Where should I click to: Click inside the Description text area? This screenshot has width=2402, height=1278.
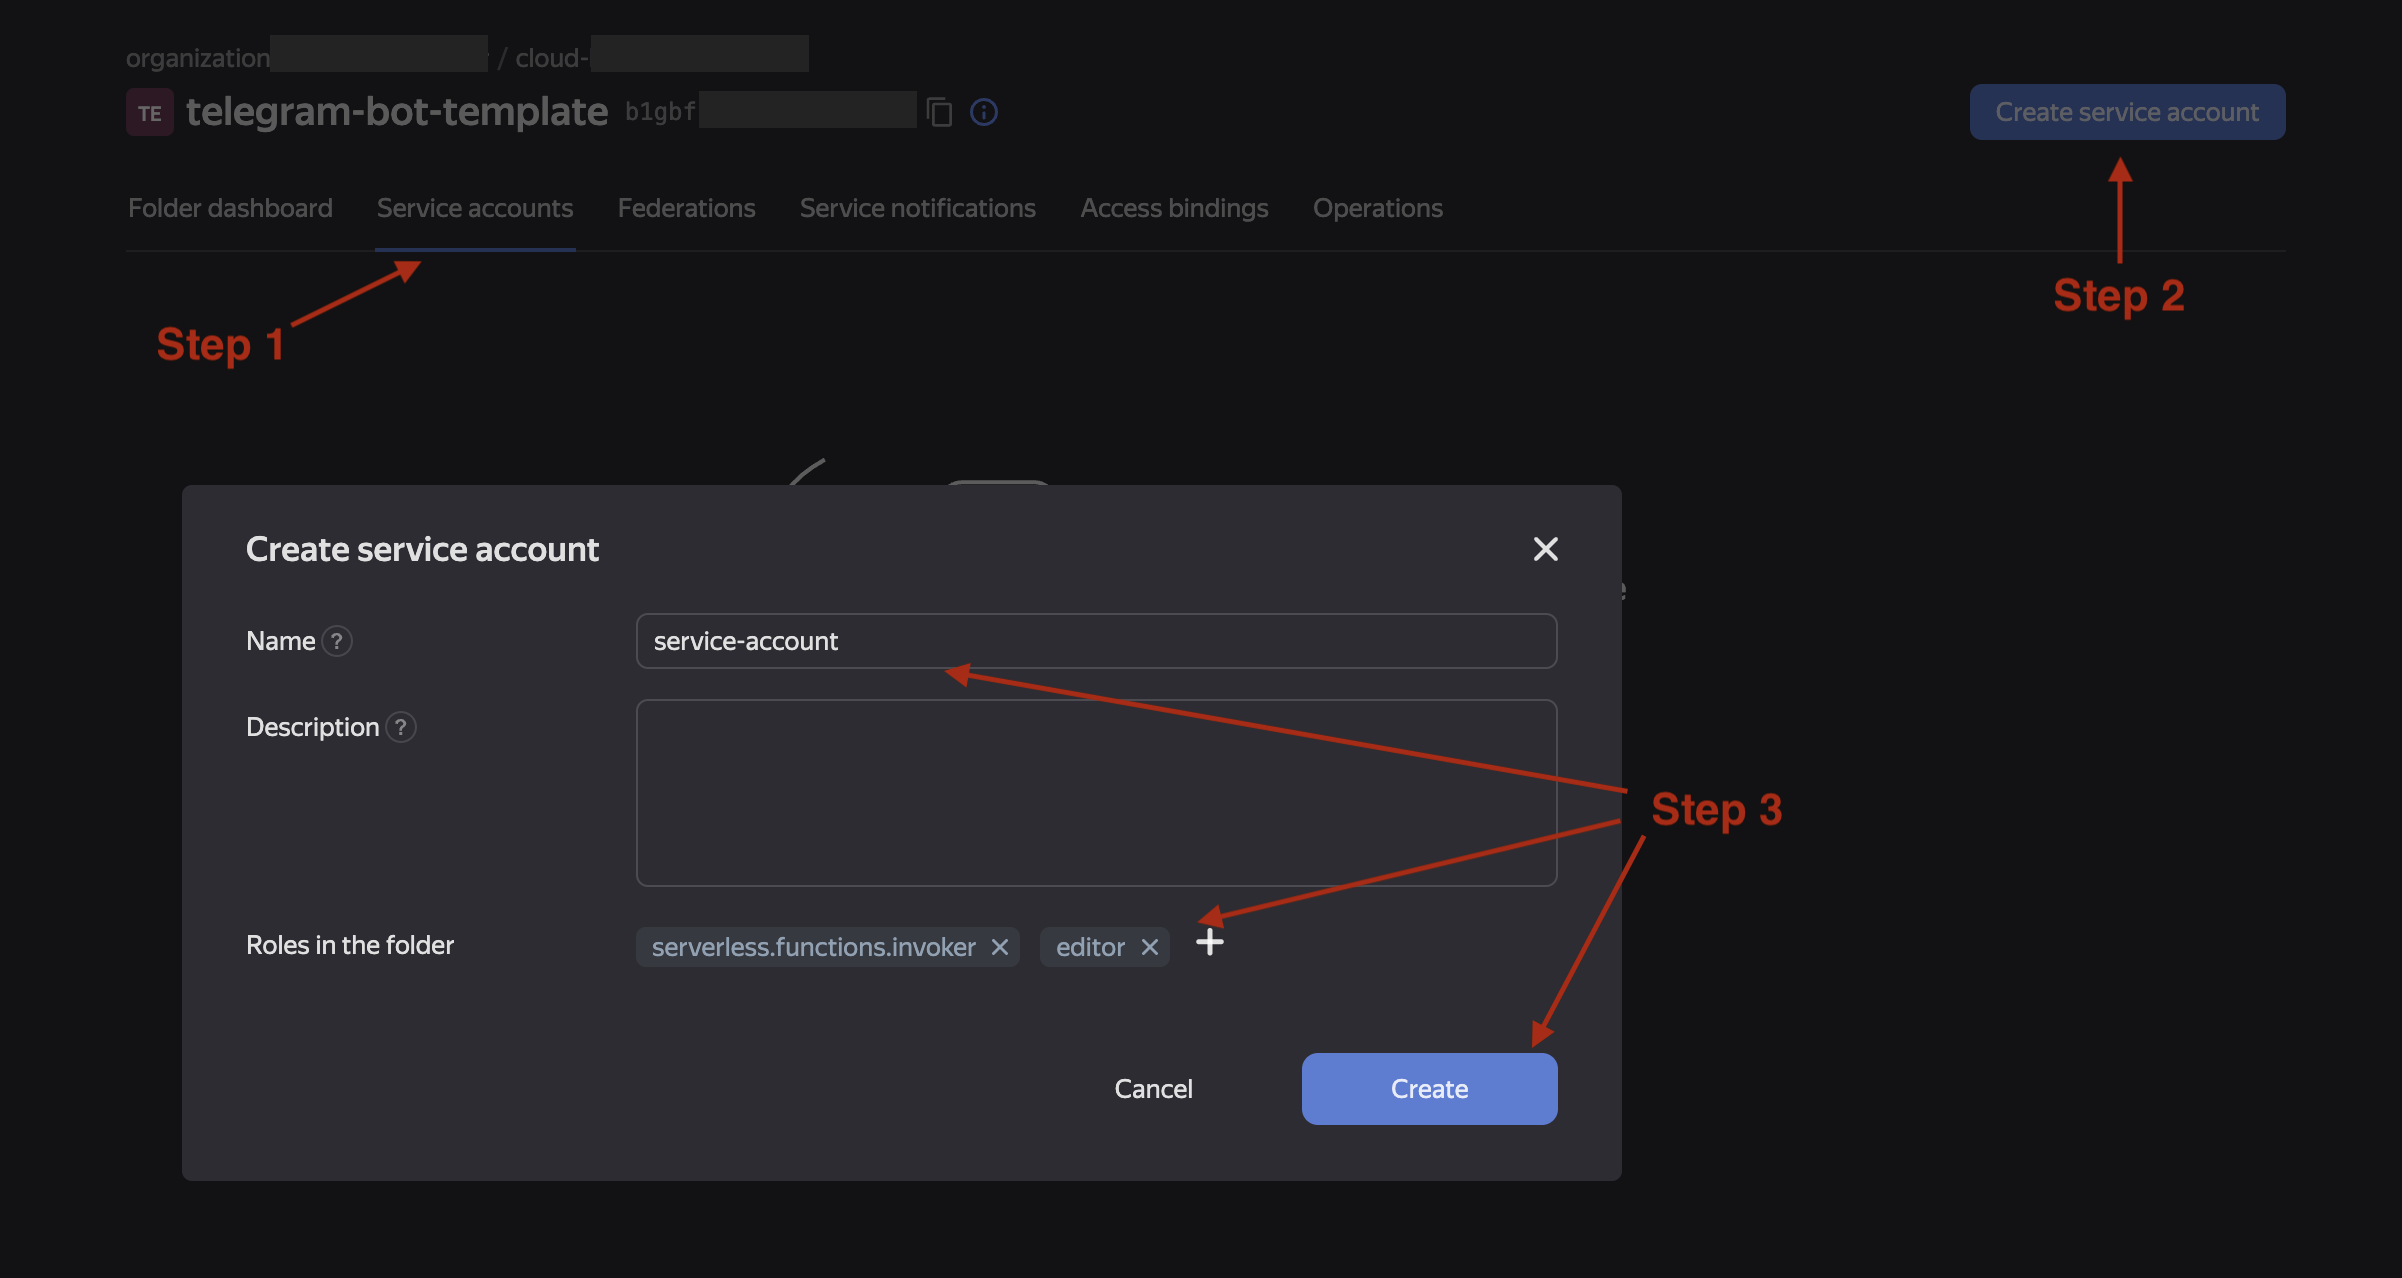pos(1096,792)
